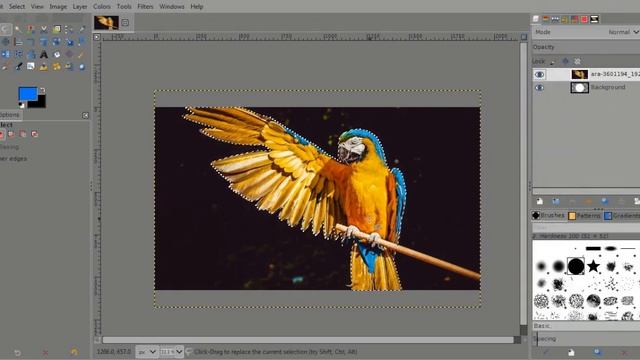Activate the Alignment tool
640x360 pixels.
[18, 42]
